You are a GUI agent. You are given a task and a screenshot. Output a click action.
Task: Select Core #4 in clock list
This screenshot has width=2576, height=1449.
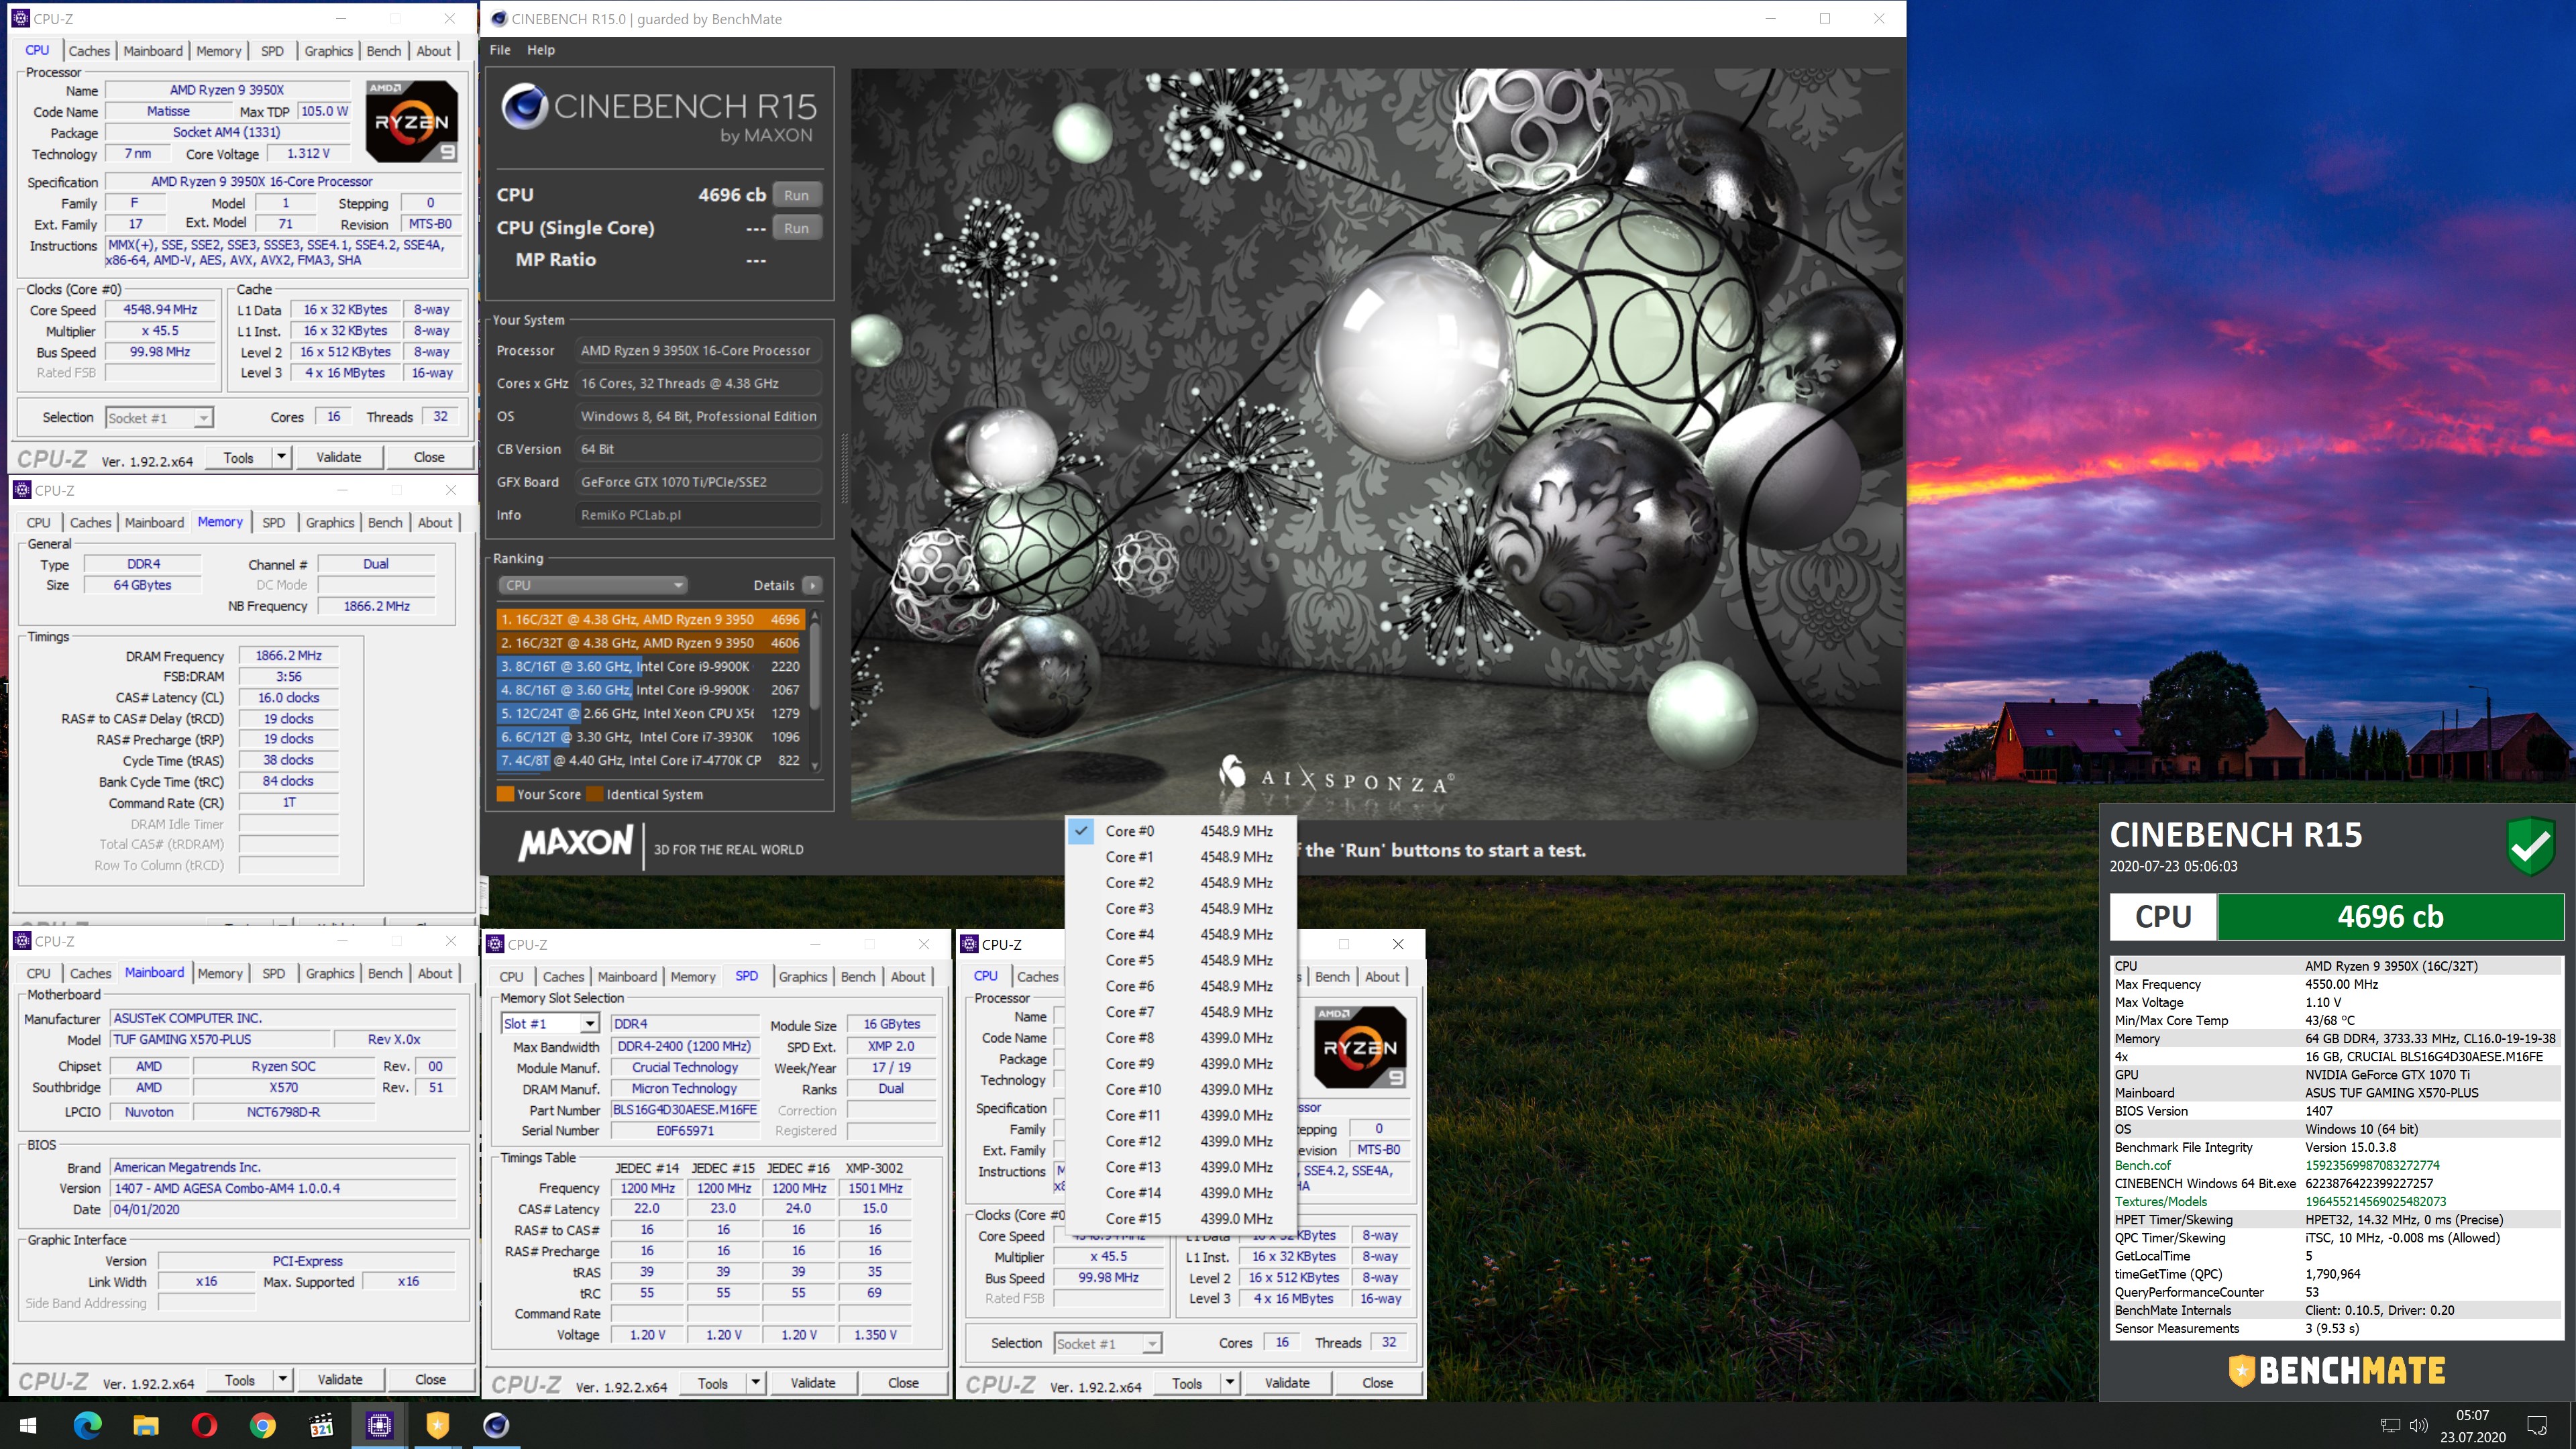point(1182,934)
